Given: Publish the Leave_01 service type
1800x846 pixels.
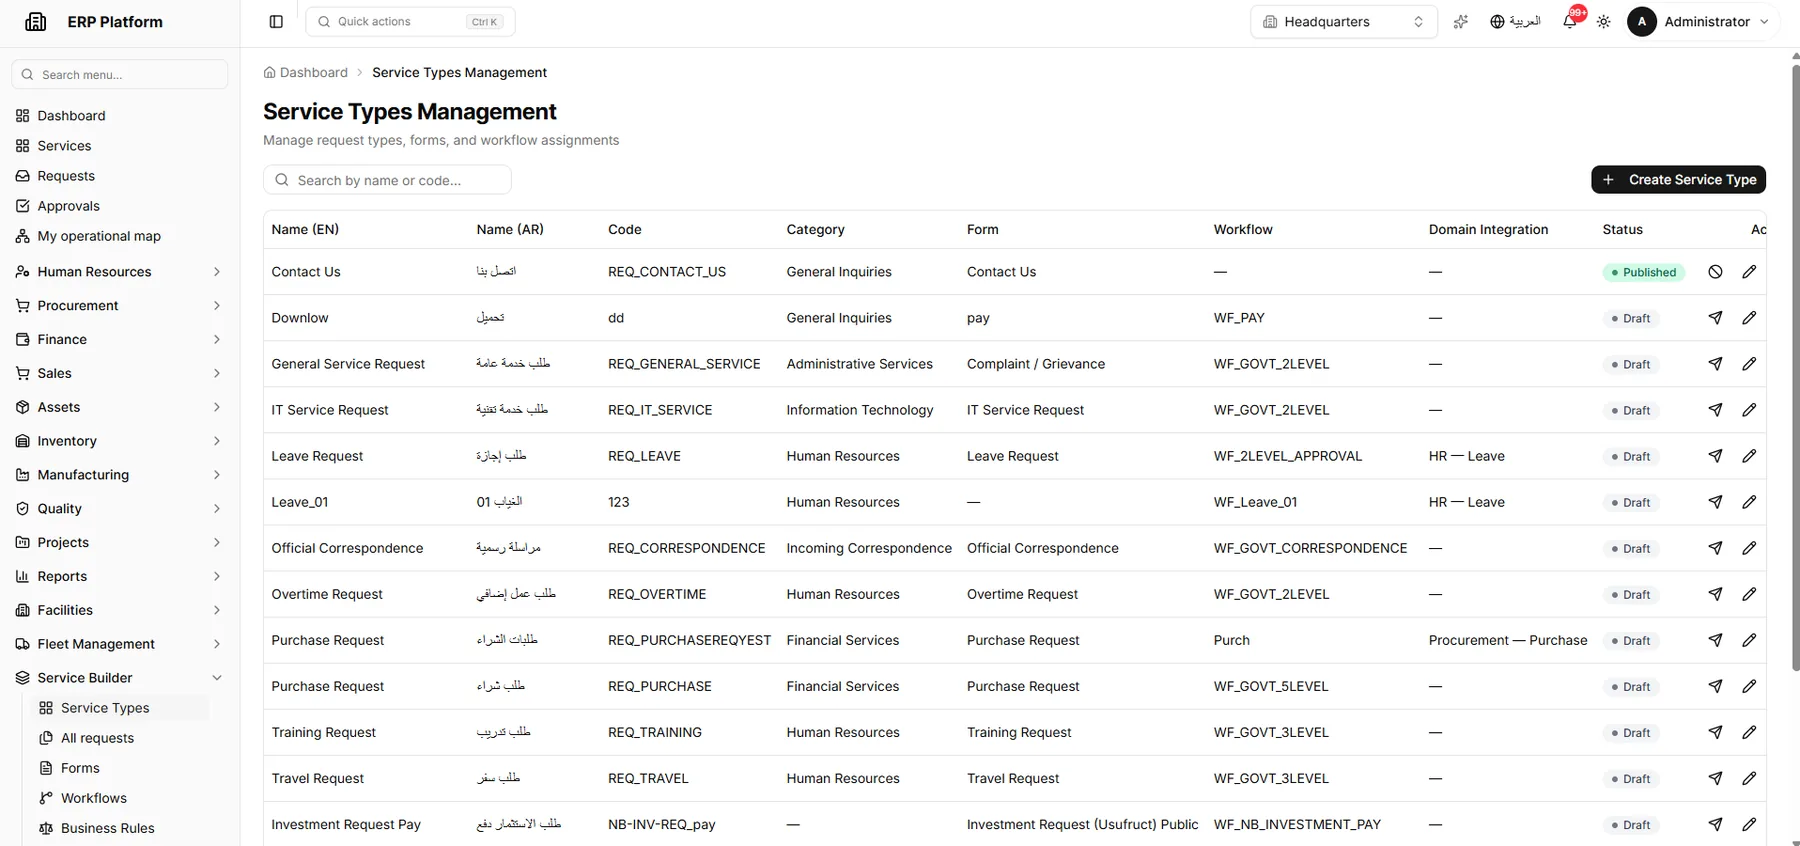Looking at the screenshot, I should [x=1715, y=502].
